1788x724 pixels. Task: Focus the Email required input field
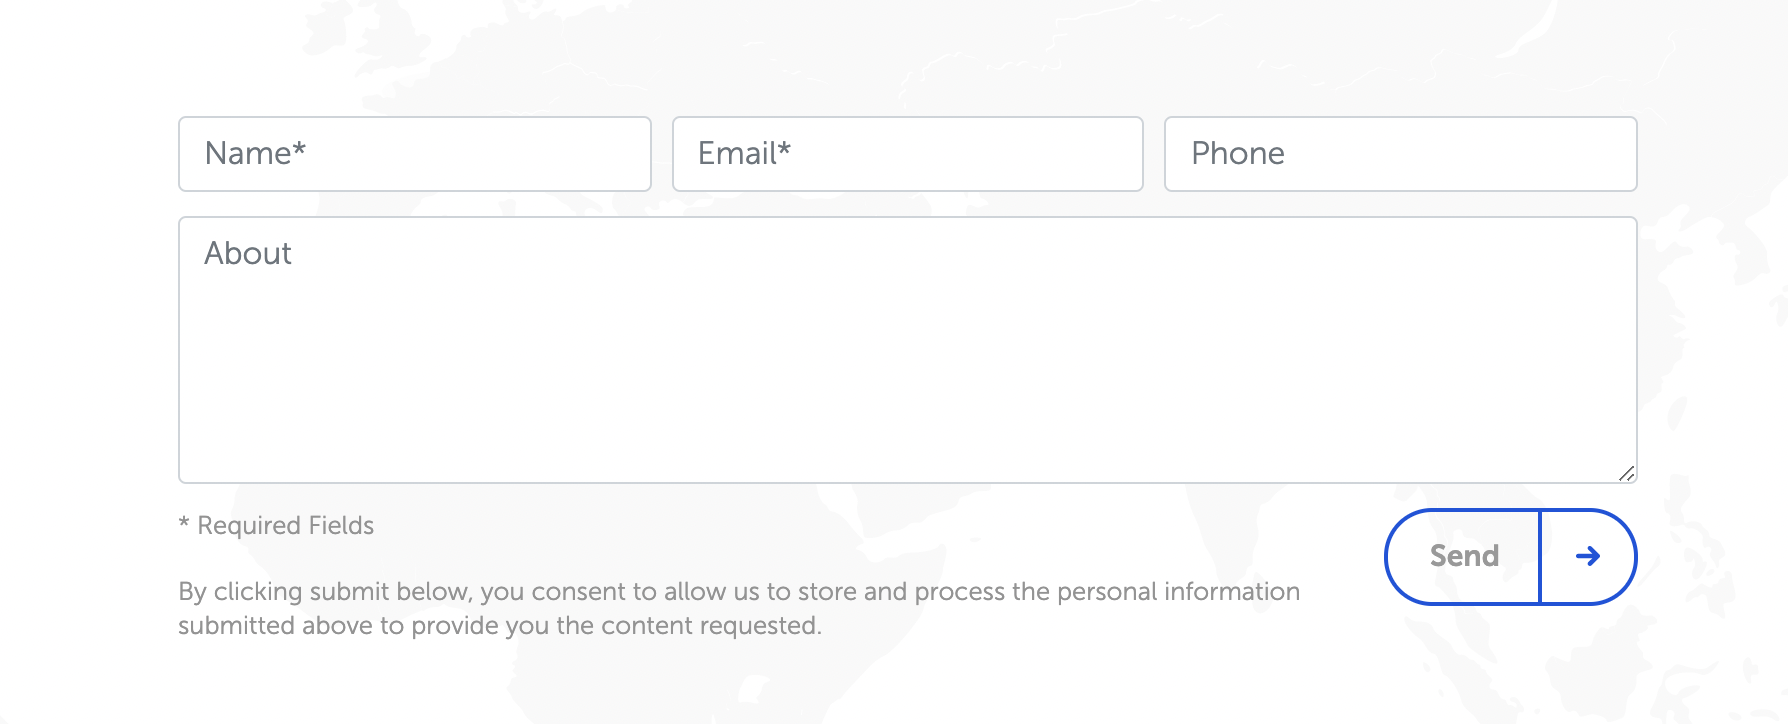pyautogui.click(x=908, y=154)
